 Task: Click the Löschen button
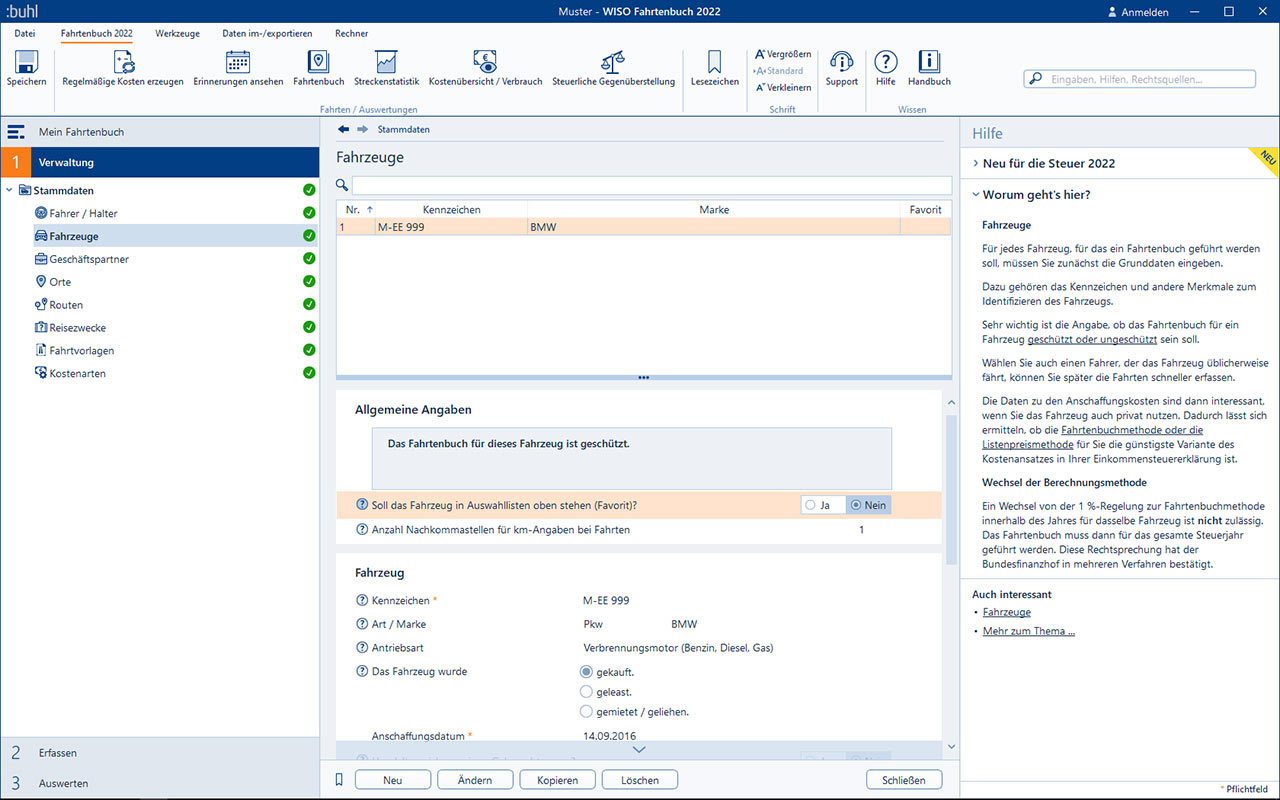pyautogui.click(x=640, y=780)
